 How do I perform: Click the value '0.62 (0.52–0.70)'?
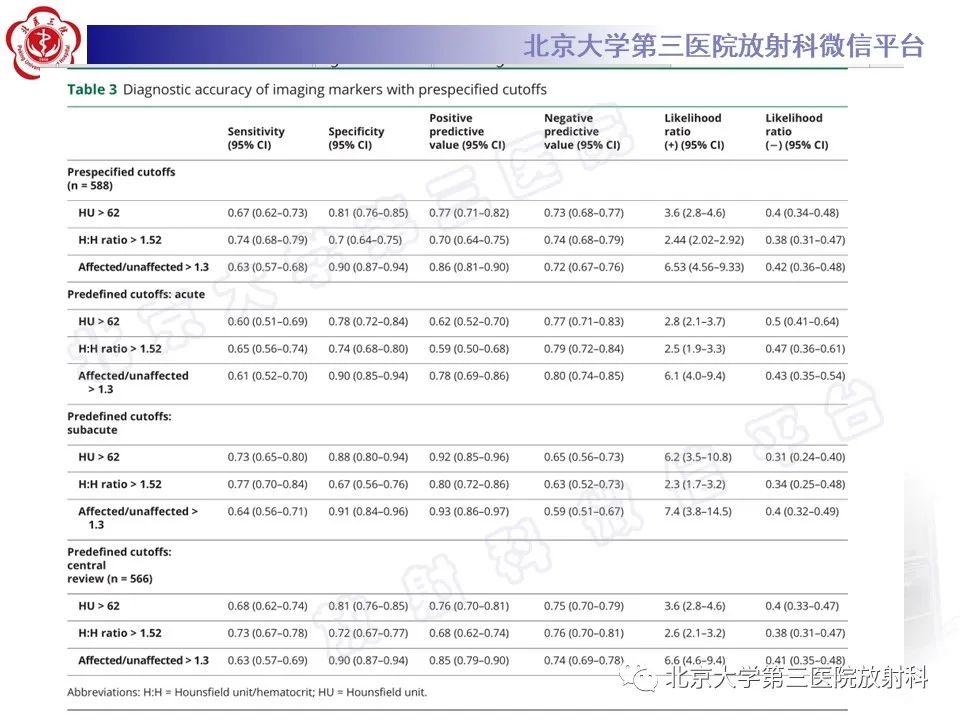pos(469,321)
